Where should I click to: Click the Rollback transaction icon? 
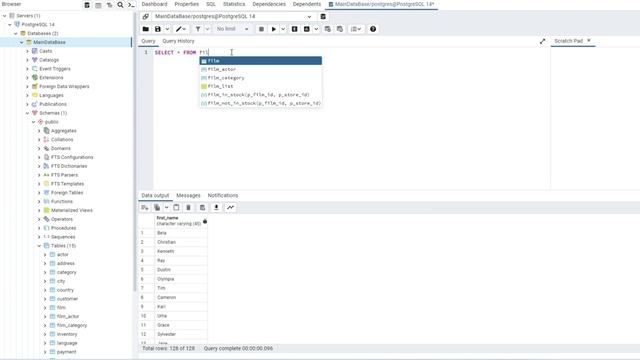tap(340, 29)
